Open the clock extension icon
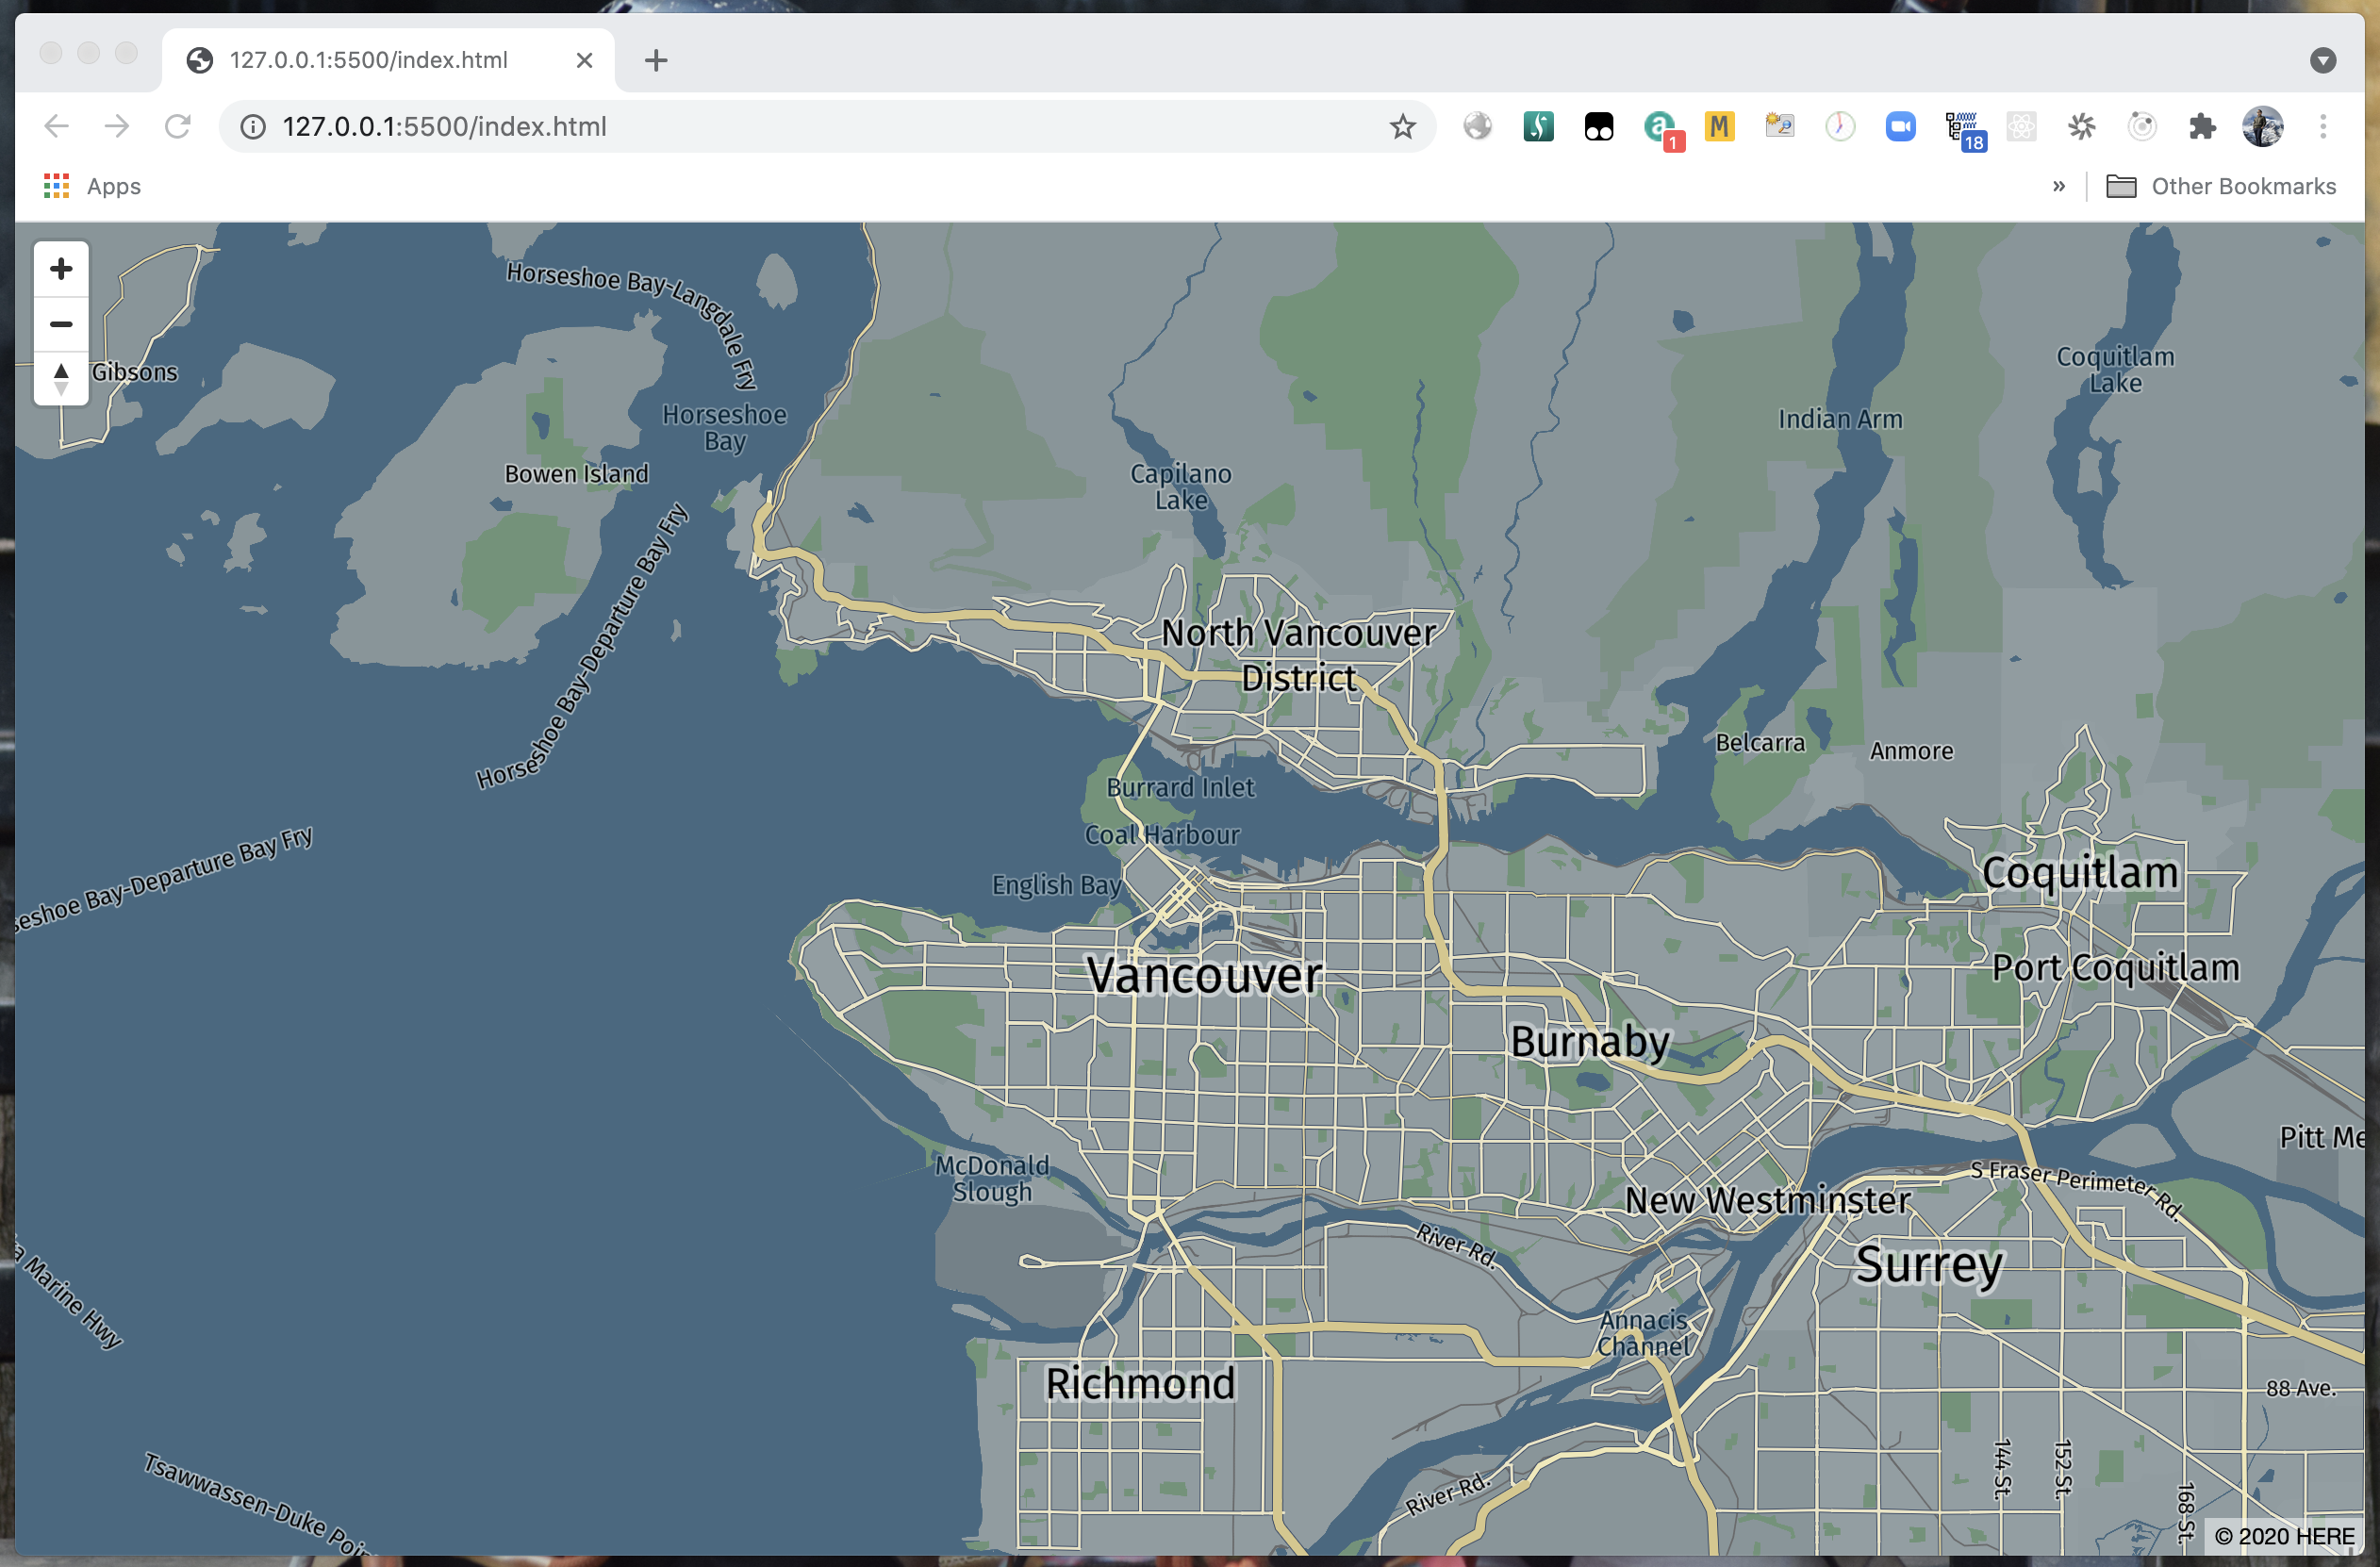This screenshot has height=1567, width=2380. tap(1840, 126)
